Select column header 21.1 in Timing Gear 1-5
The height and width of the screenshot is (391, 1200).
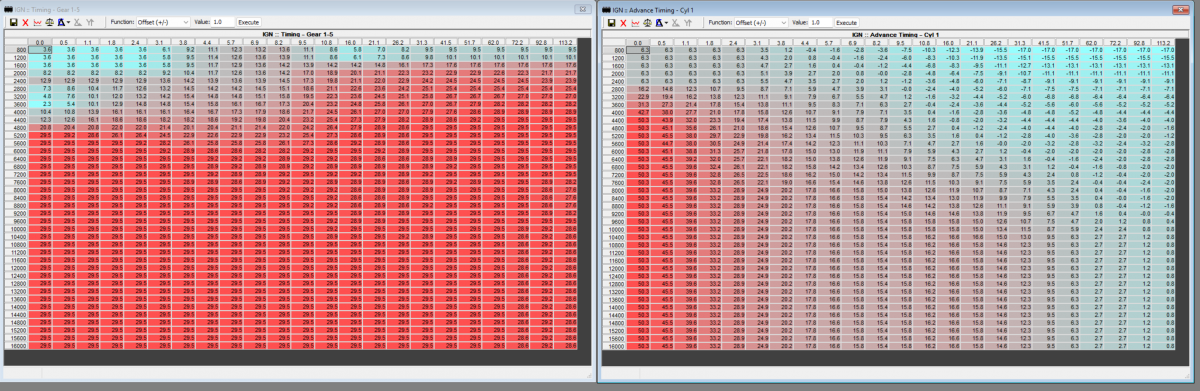[374, 42]
